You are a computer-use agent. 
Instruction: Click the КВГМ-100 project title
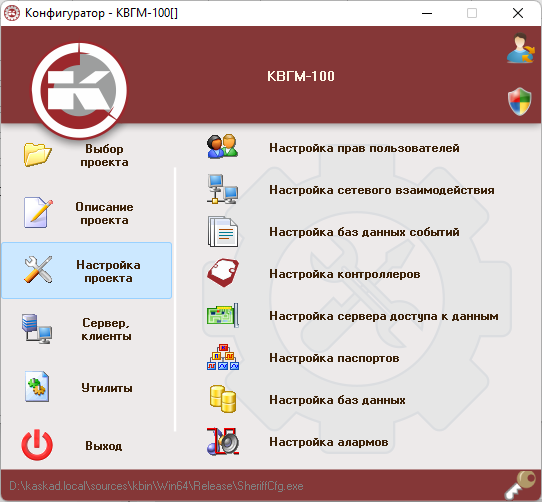pyautogui.click(x=301, y=76)
